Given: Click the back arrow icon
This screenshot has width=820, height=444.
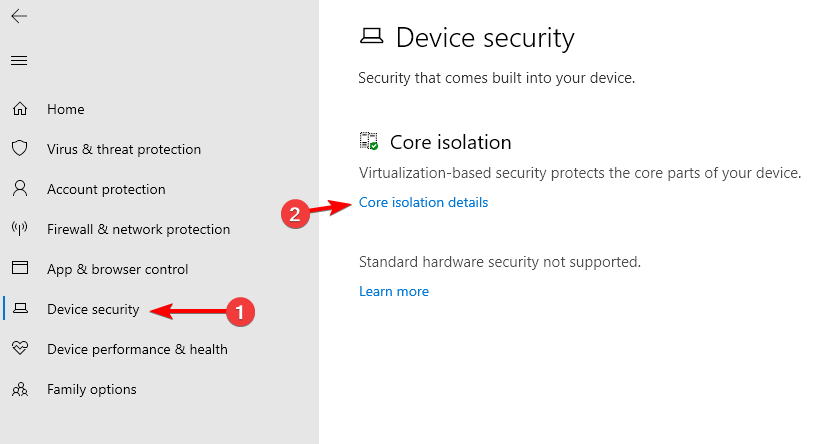Looking at the screenshot, I should click(19, 16).
